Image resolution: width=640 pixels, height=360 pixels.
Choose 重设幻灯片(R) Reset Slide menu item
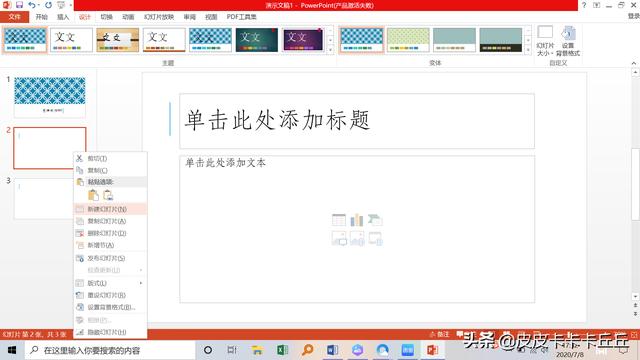coord(110,295)
